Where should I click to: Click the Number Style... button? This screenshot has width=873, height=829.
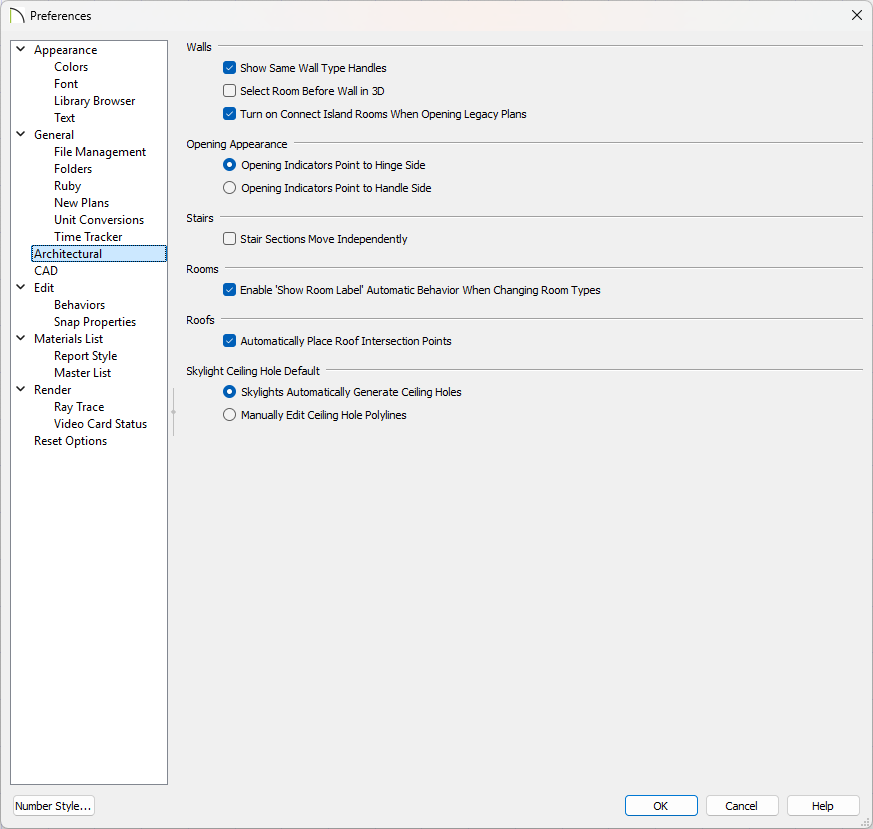coord(54,806)
